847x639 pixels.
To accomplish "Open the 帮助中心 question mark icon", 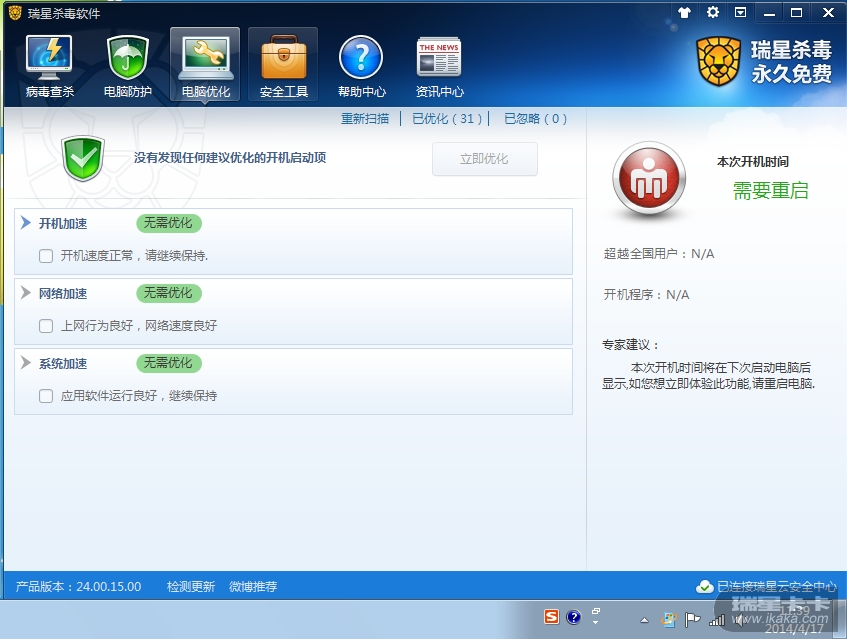I will (361, 66).
